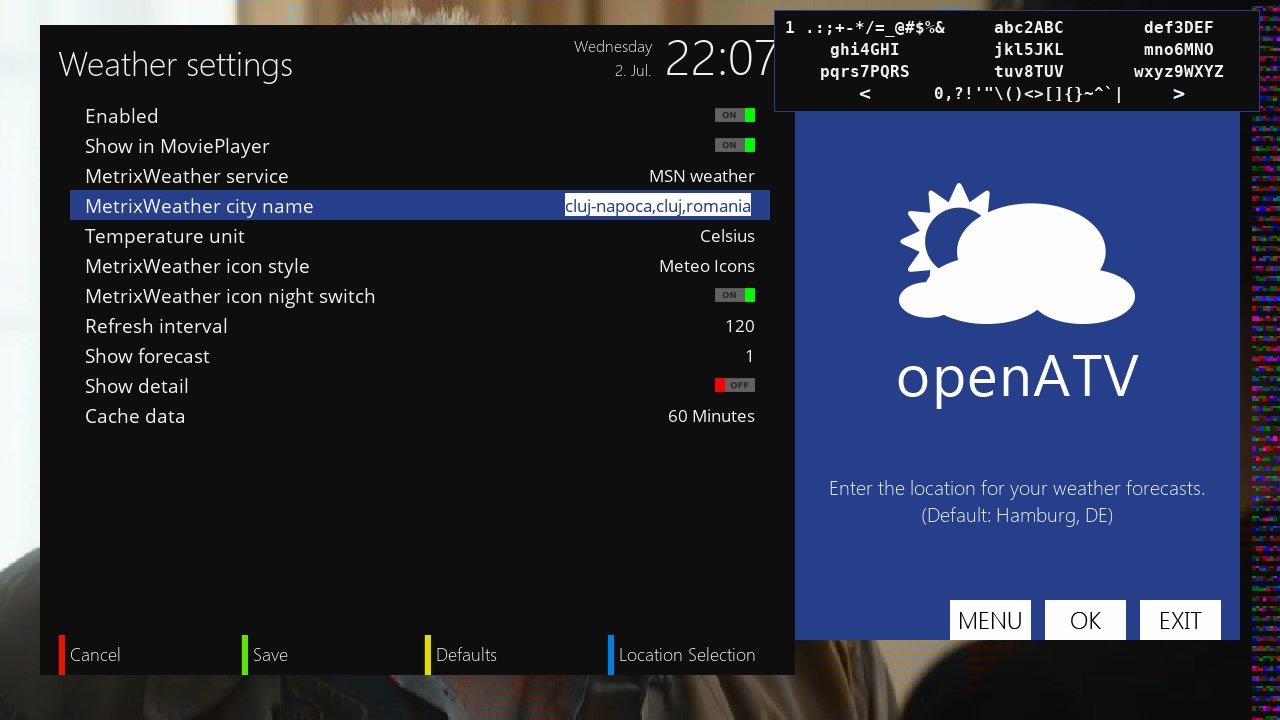
Task: Select the pqrs7PQRS keypad group
Action: pos(864,72)
